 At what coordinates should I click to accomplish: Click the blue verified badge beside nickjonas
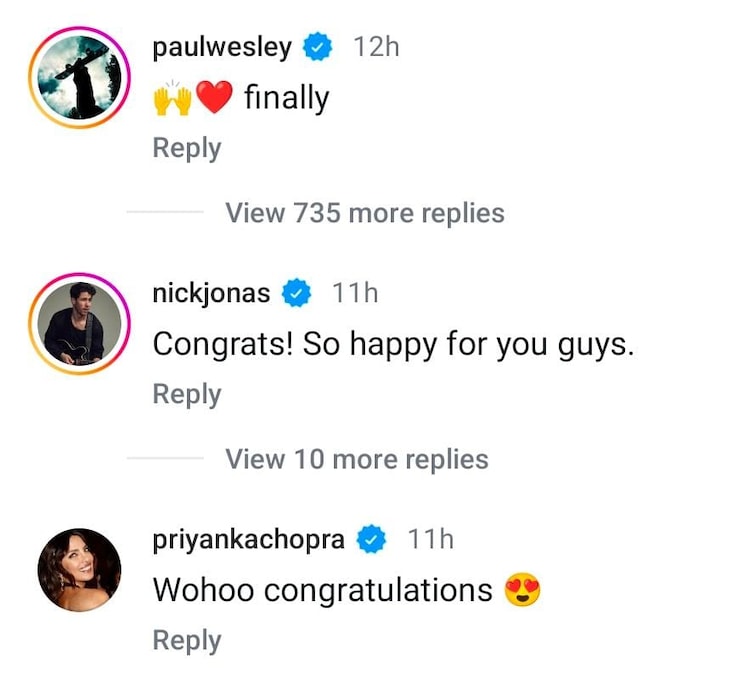pos(296,293)
